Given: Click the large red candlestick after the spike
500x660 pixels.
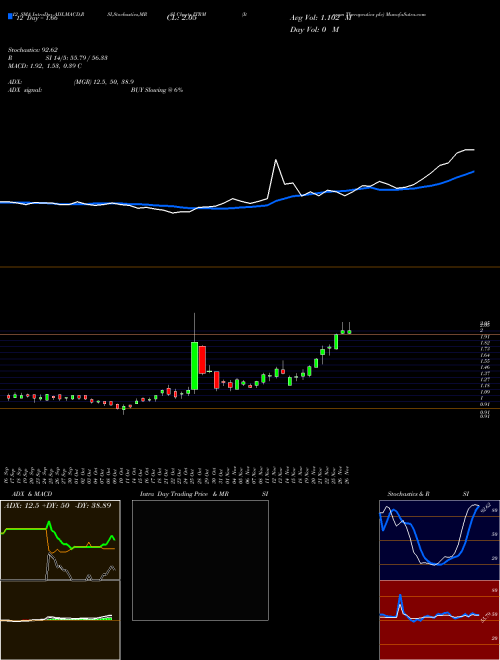Looking at the screenshot, I should 202,360.
